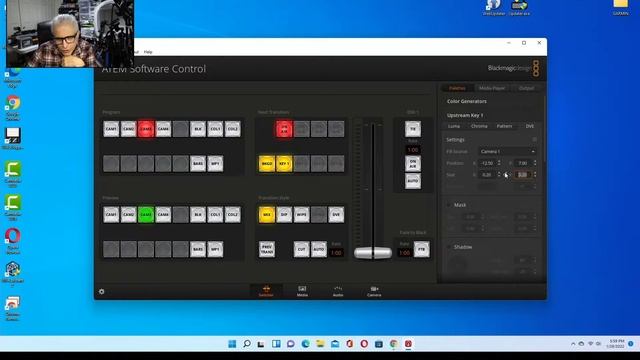Open taskbar Search magnifier

click(247, 344)
